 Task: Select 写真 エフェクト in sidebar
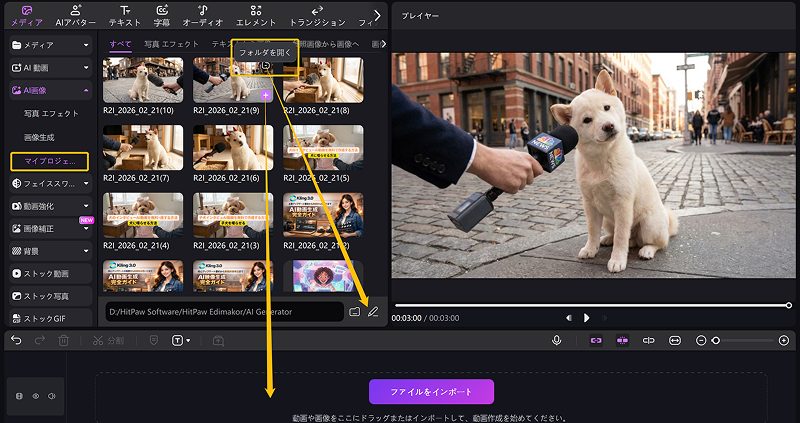pos(51,113)
